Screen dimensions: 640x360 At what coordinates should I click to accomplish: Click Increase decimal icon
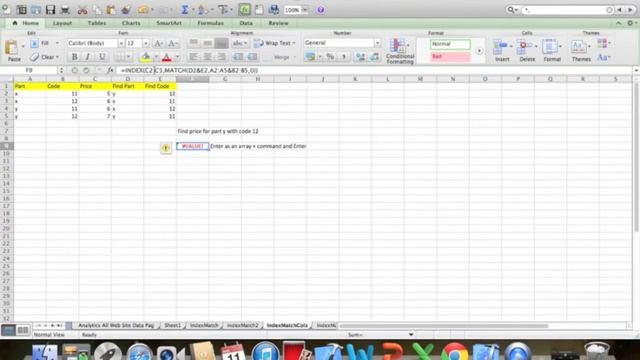click(360, 57)
